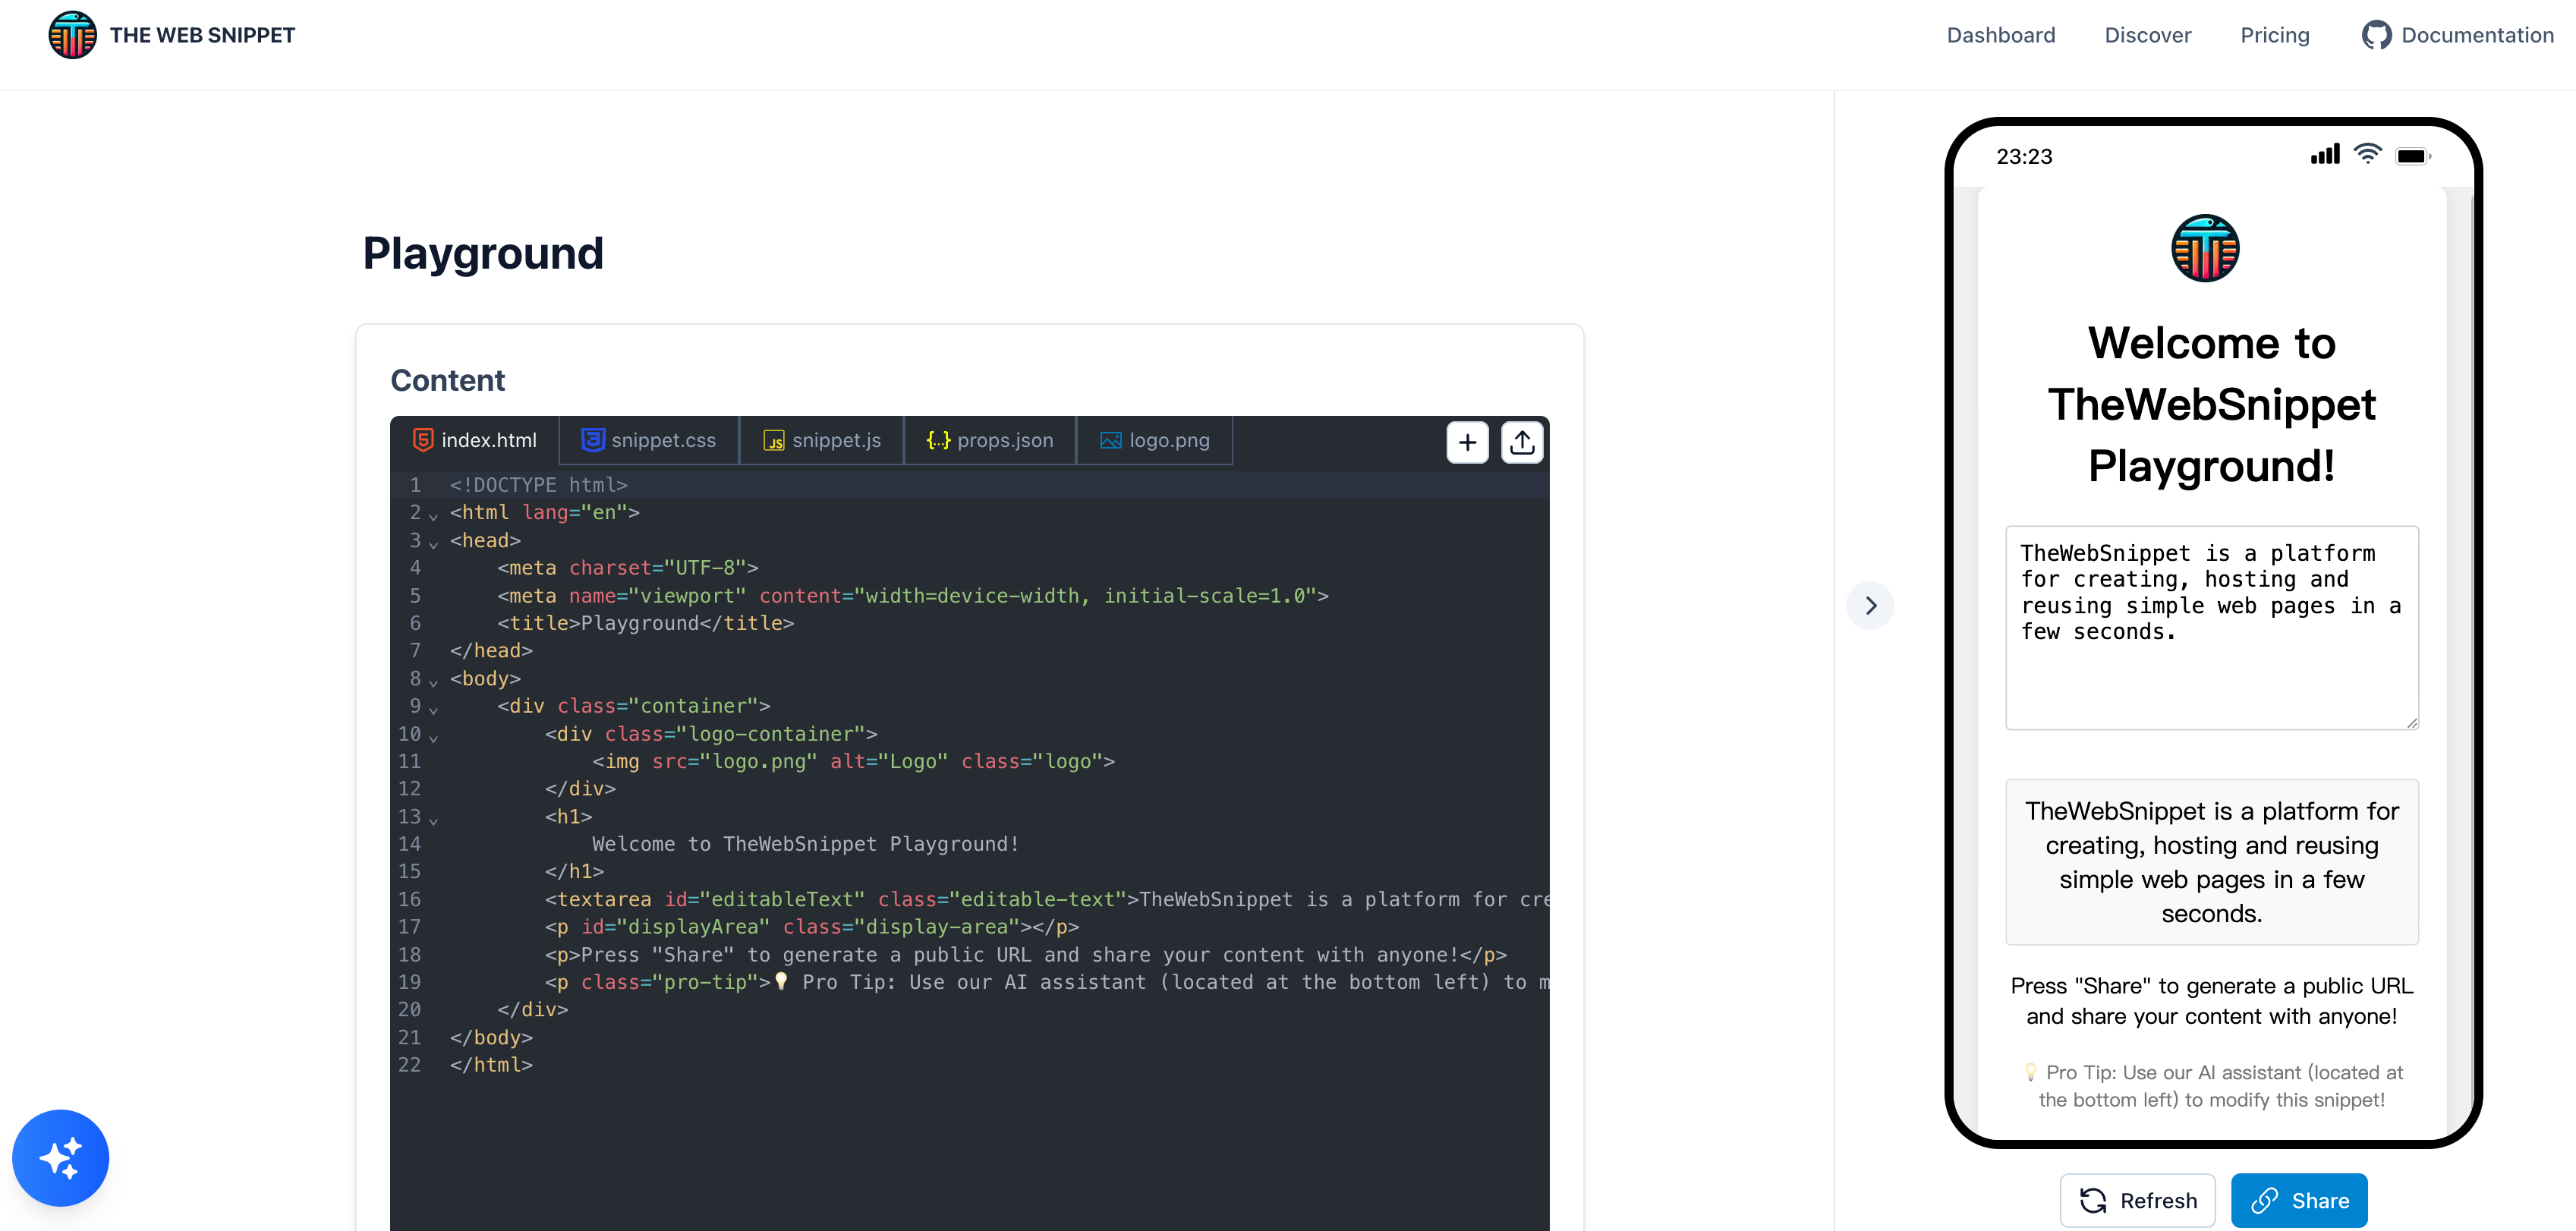Image resolution: width=2576 pixels, height=1231 pixels.
Task: Switch to the snippet.css tab
Action: click(x=649, y=440)
